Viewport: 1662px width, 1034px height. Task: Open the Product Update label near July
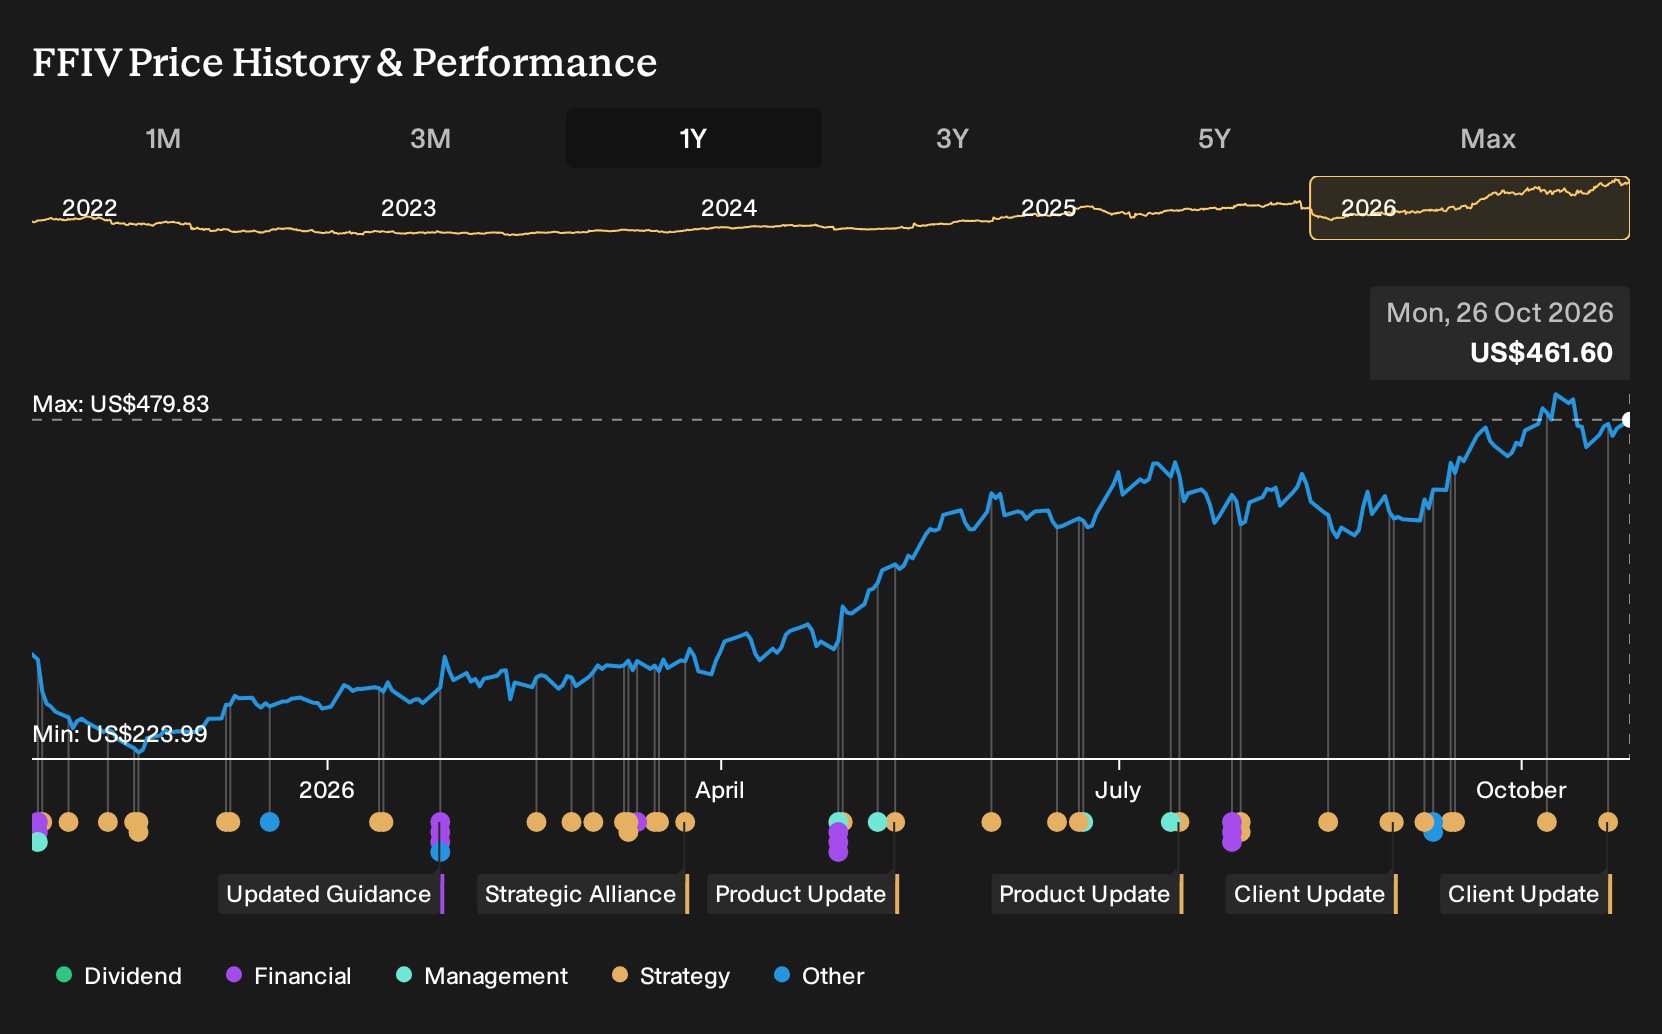coord(1087,894)
